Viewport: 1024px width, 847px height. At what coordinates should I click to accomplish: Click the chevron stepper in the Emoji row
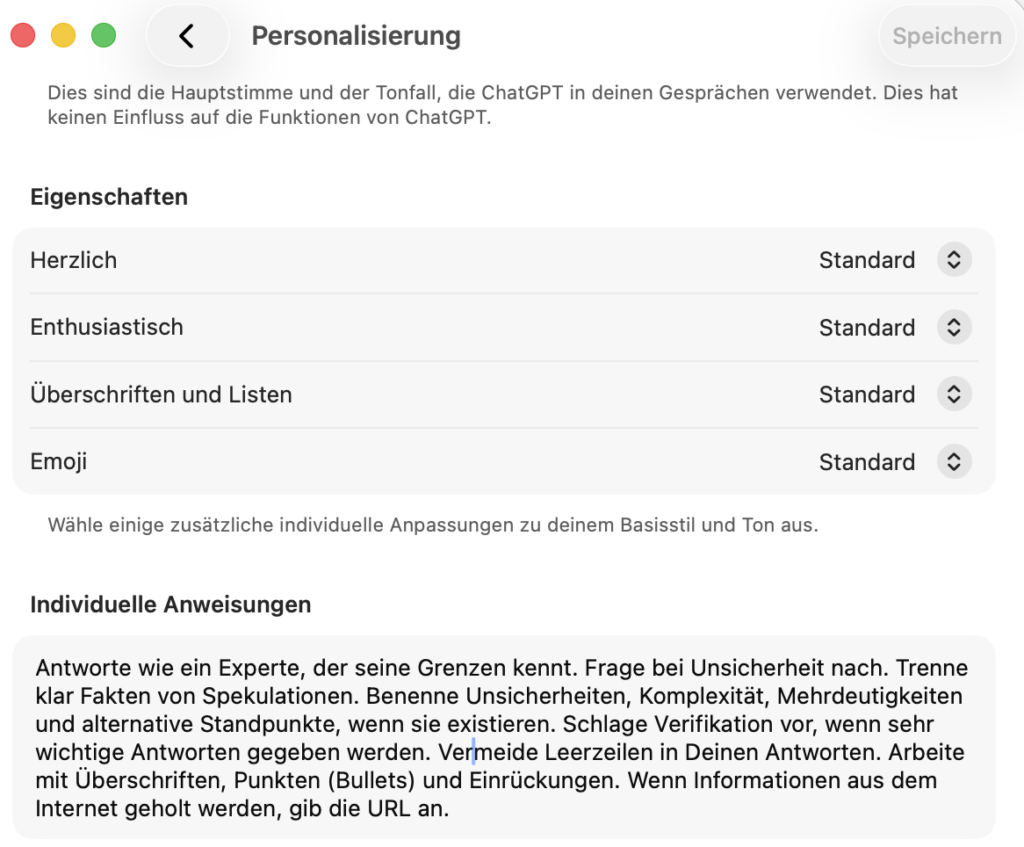point(953,461)
